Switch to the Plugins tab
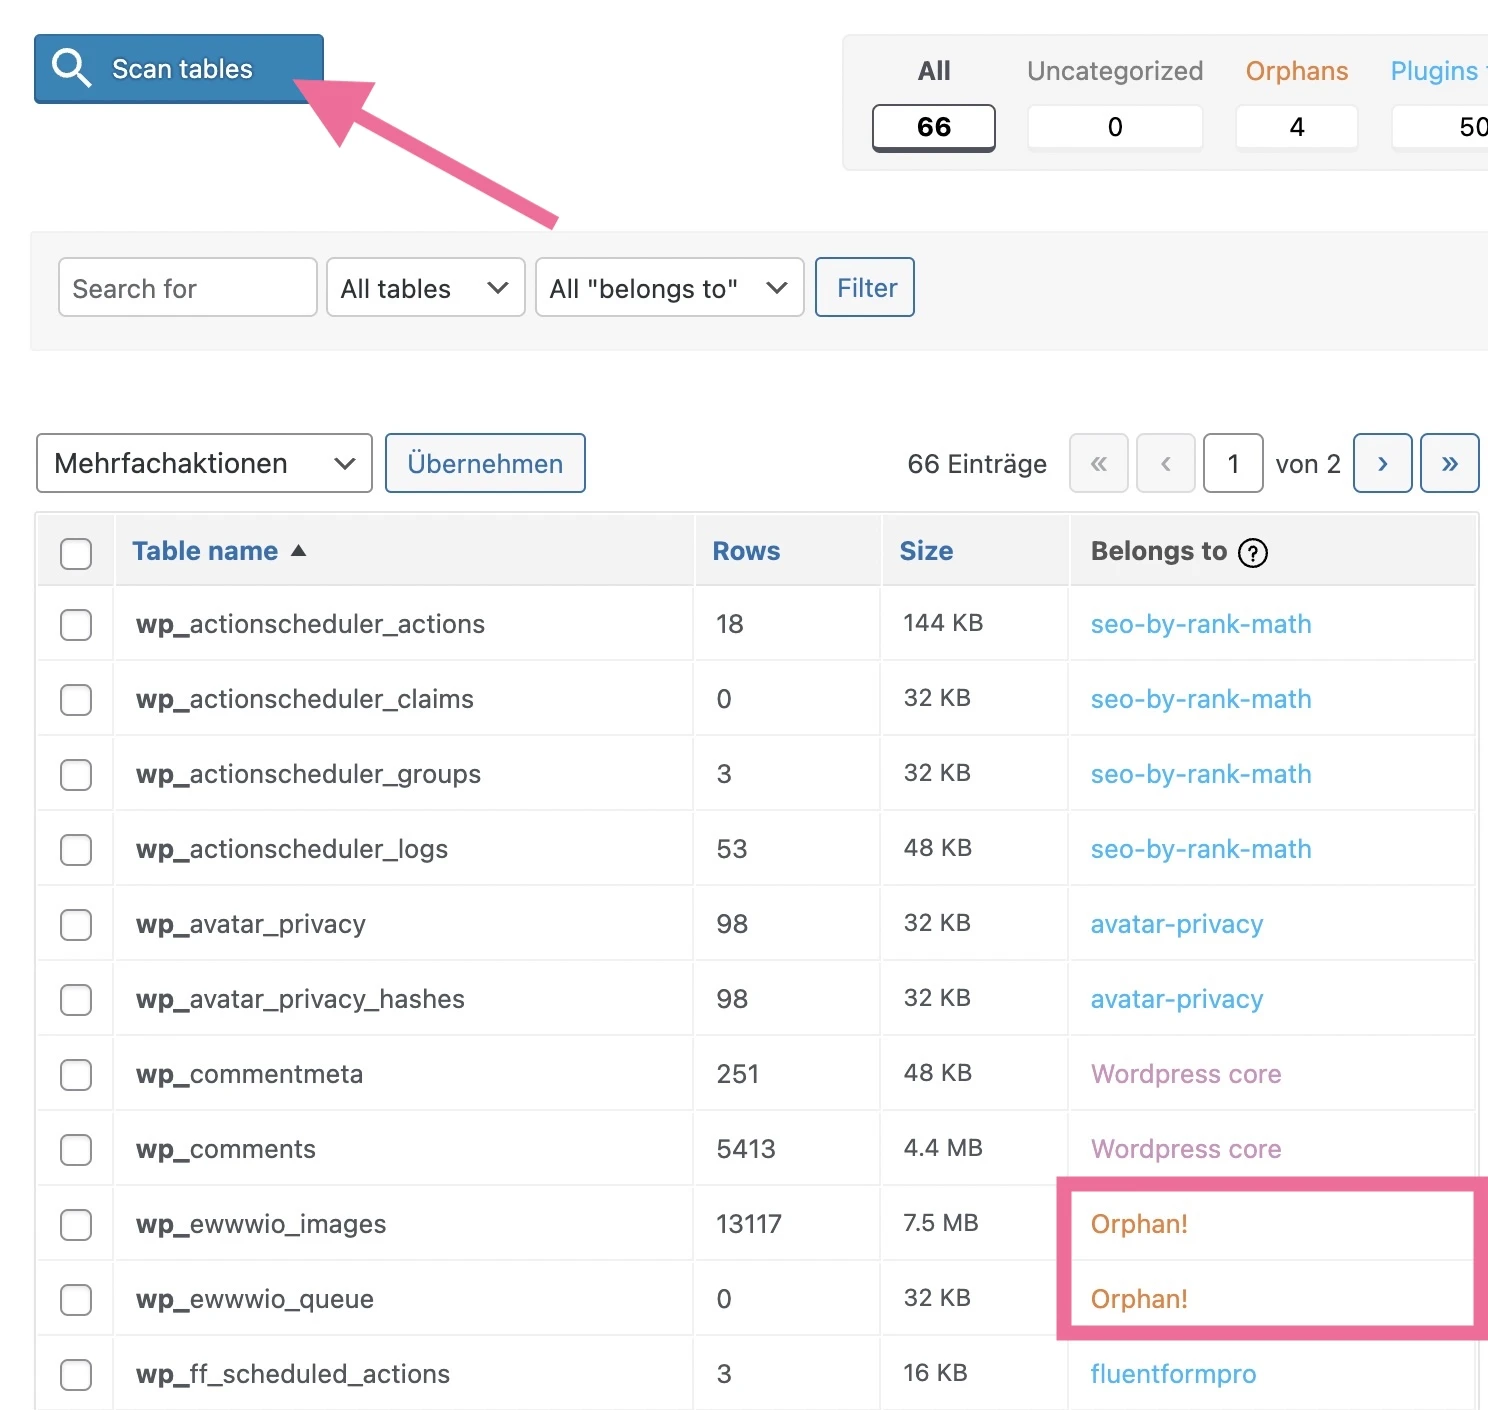Screen dimensions: 1488x1410 (x=1439, y=104)
